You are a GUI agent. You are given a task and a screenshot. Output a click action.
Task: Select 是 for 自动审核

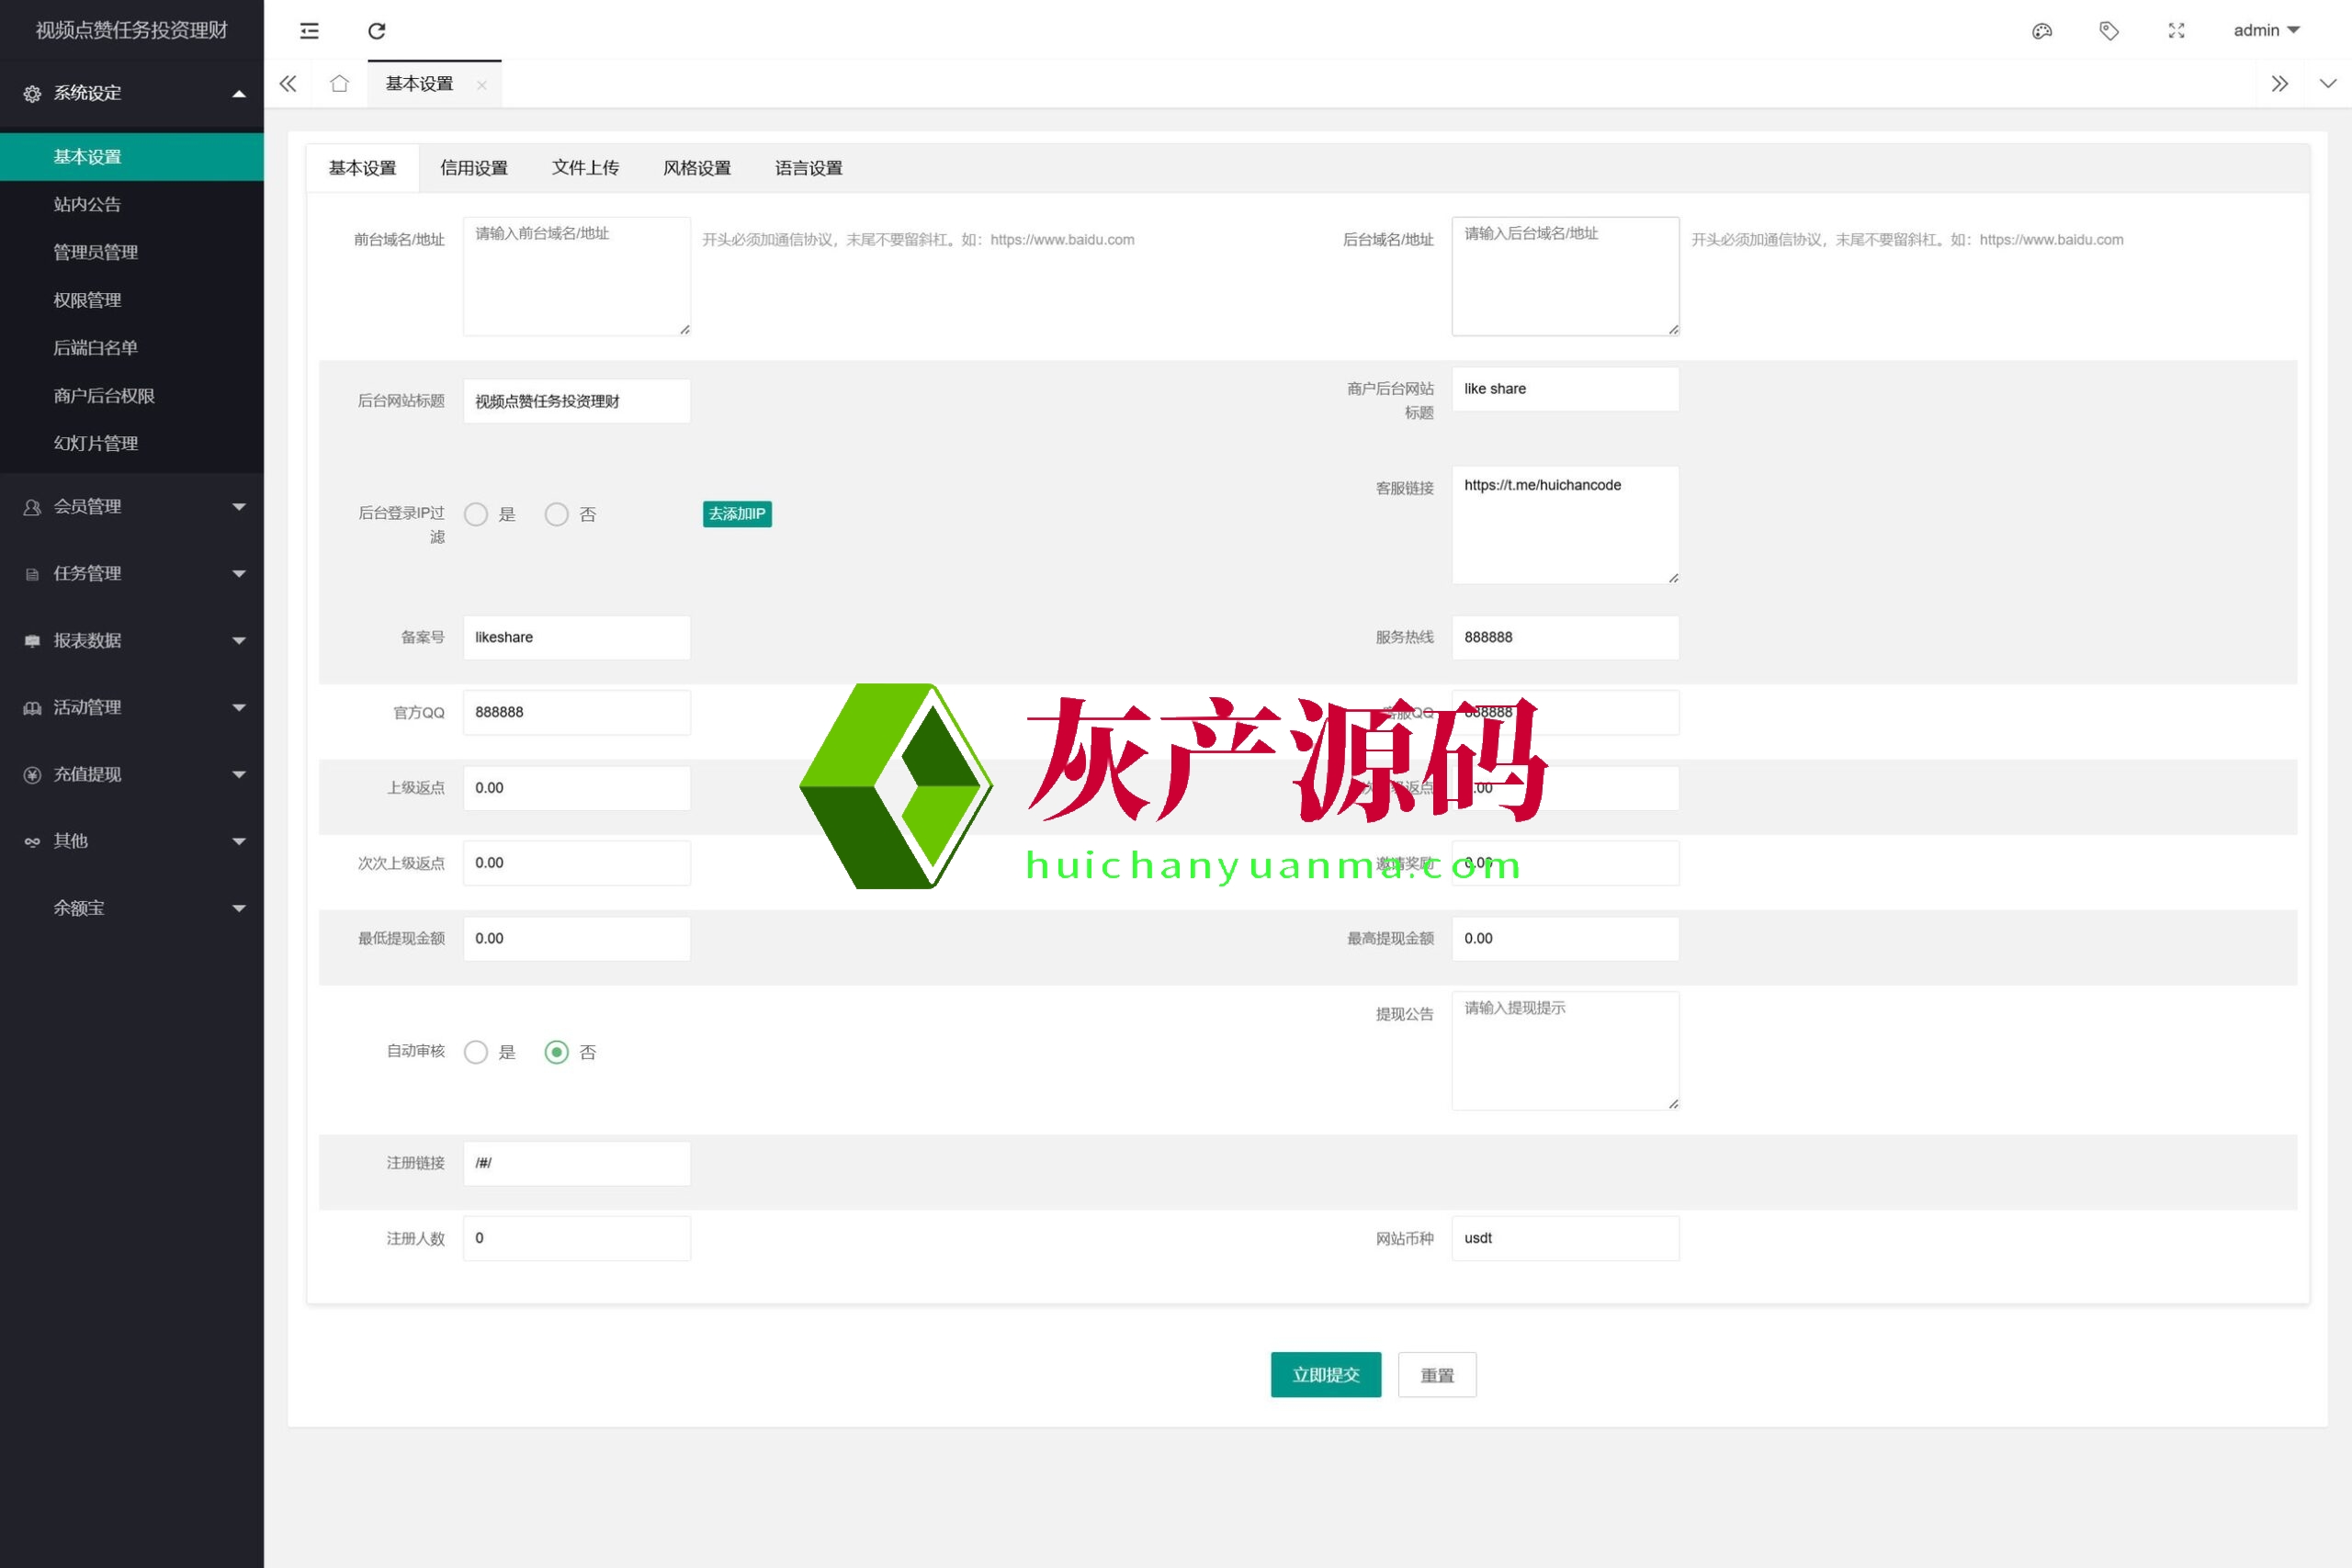click(x=476, y=1052)
